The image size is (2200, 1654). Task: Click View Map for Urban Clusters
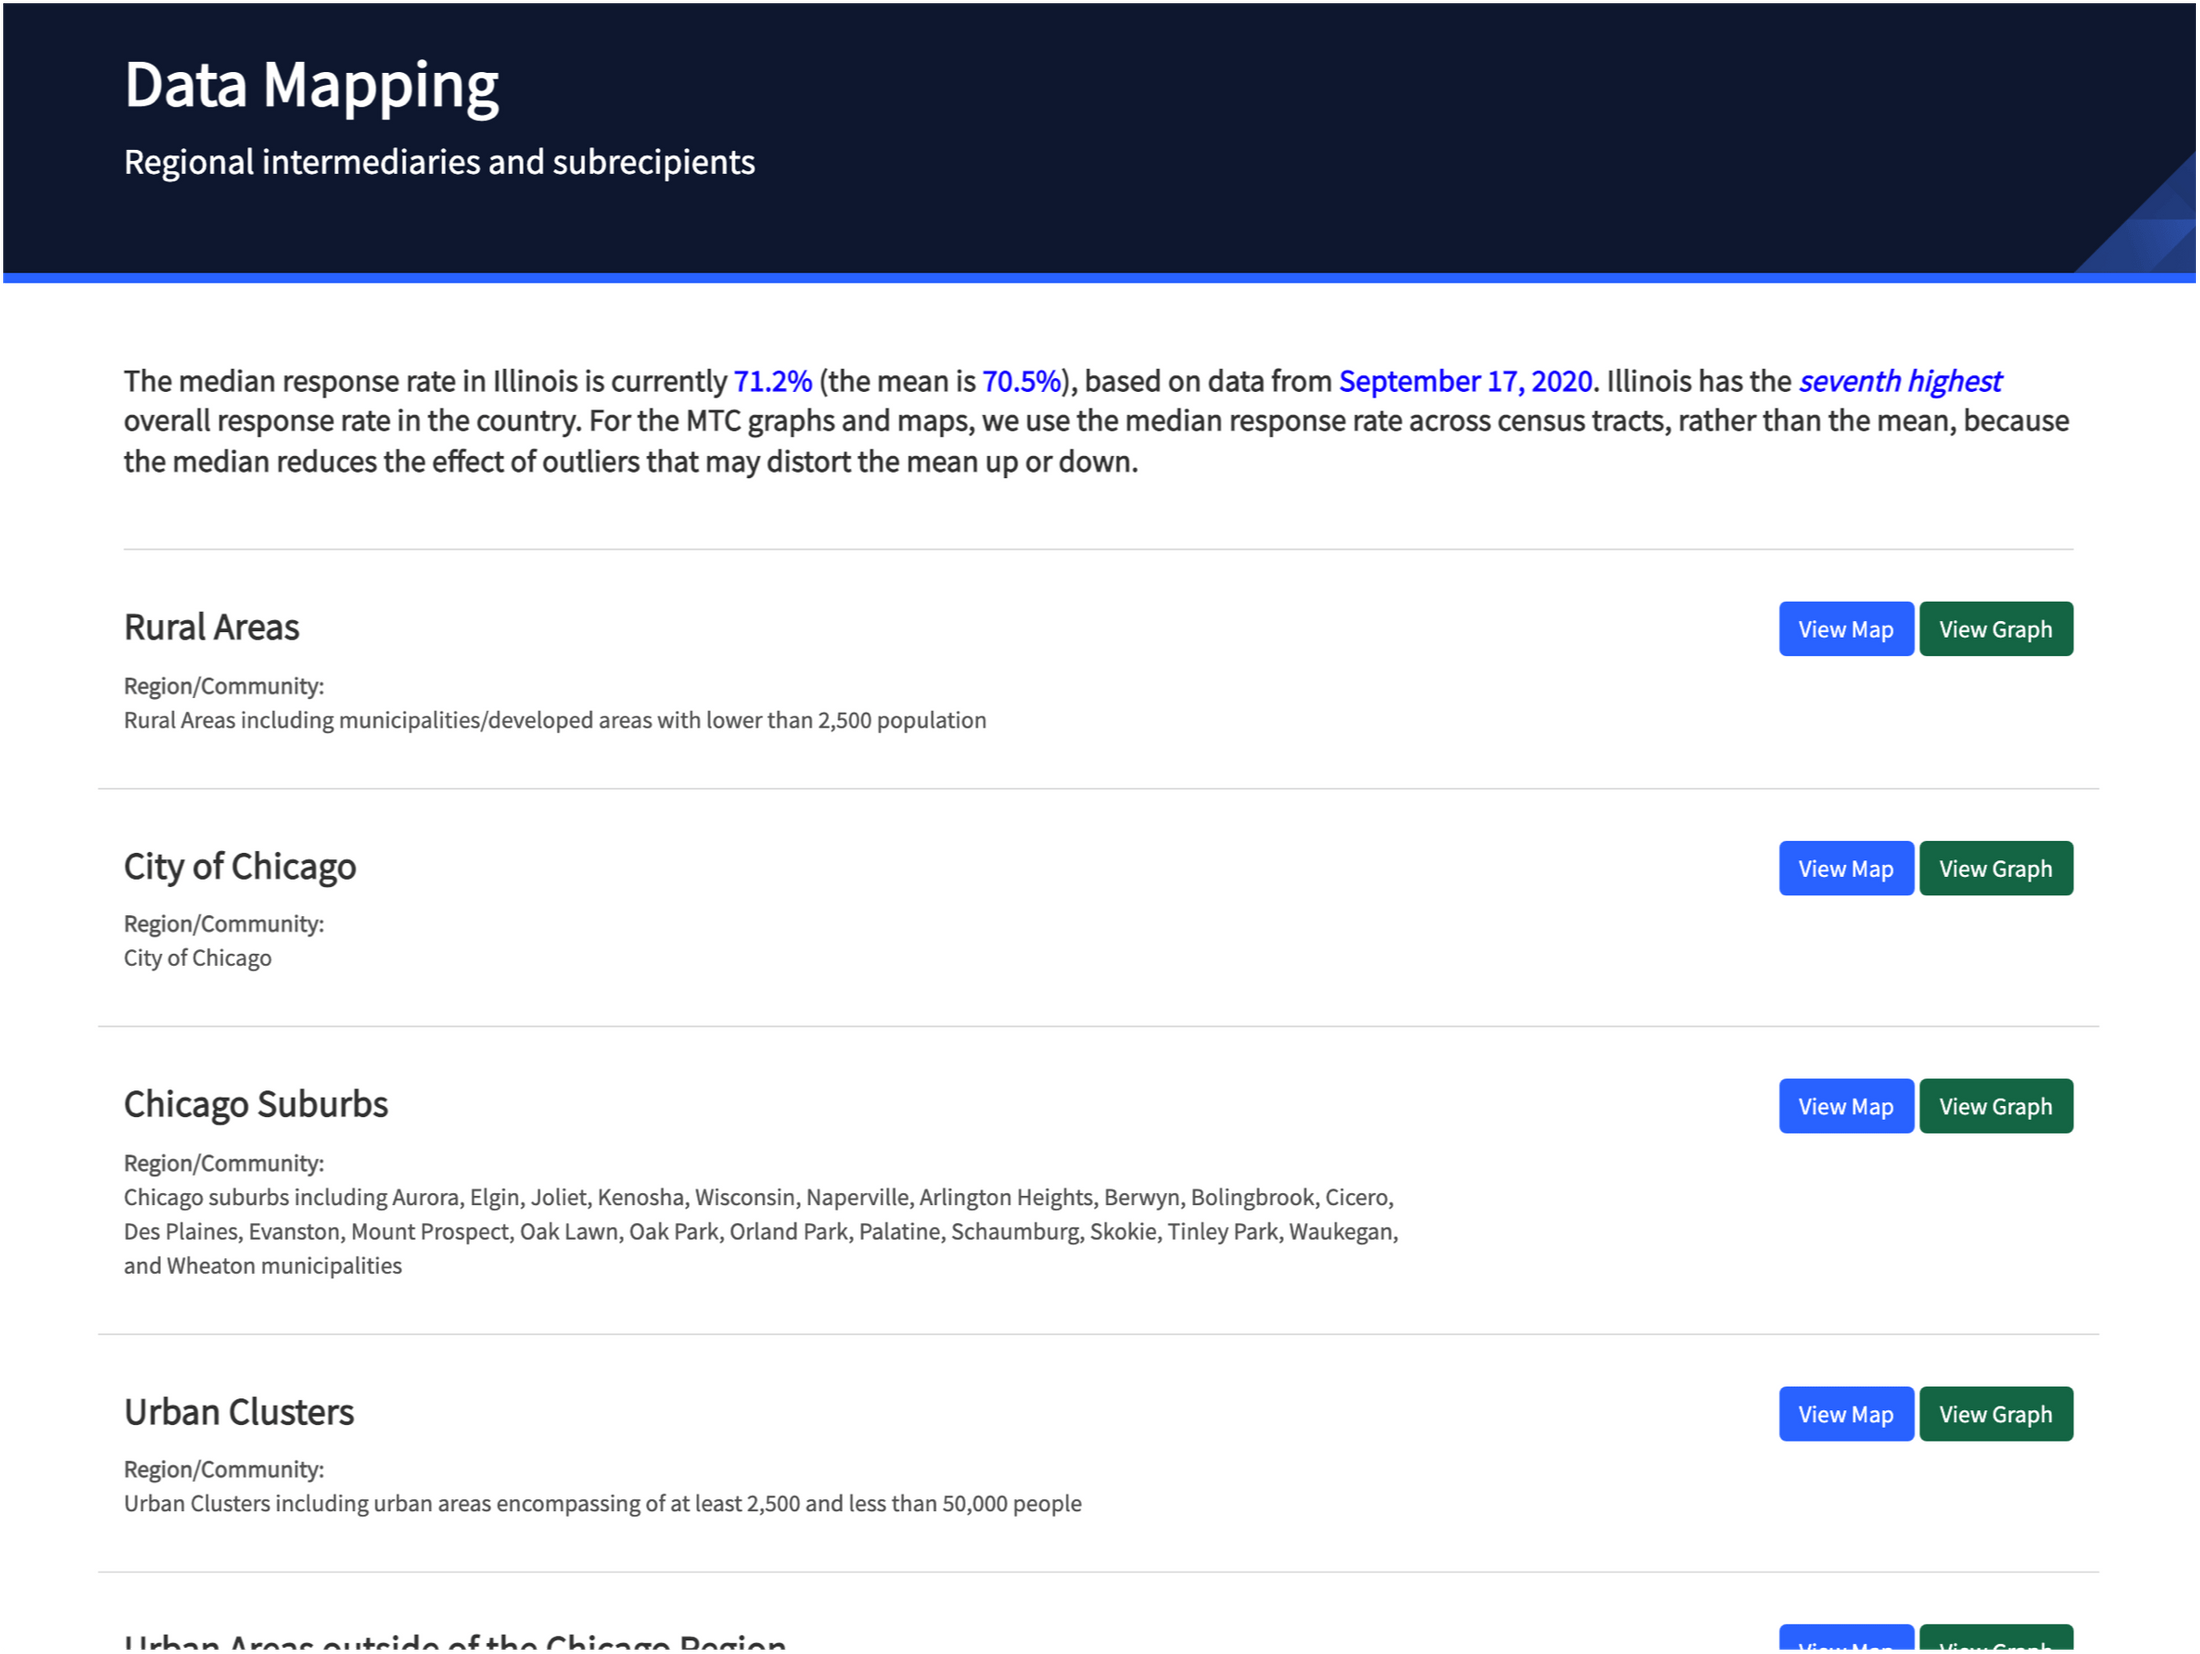click(x=1845, y=1413)
